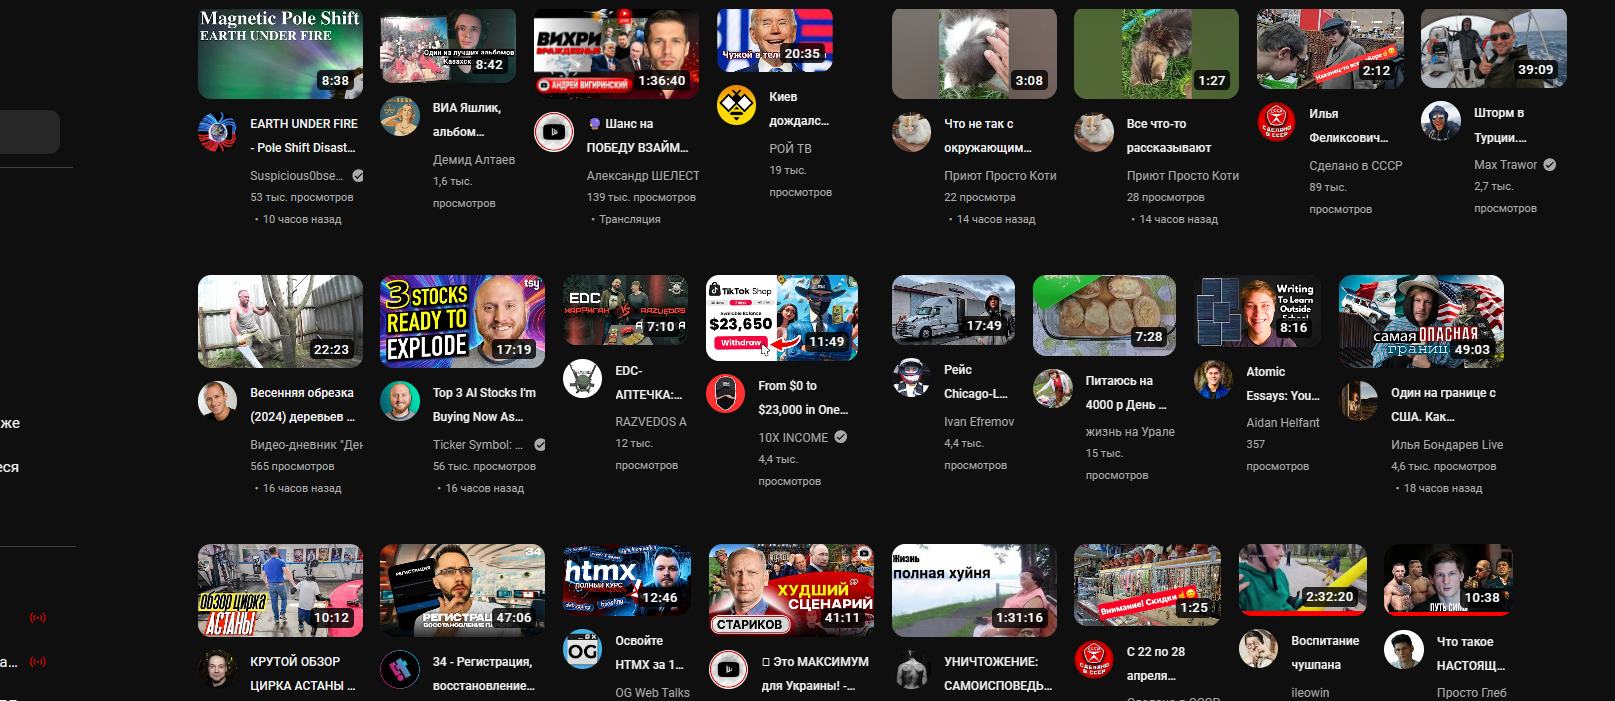Click "Max Trawor" channel name

1505,164
